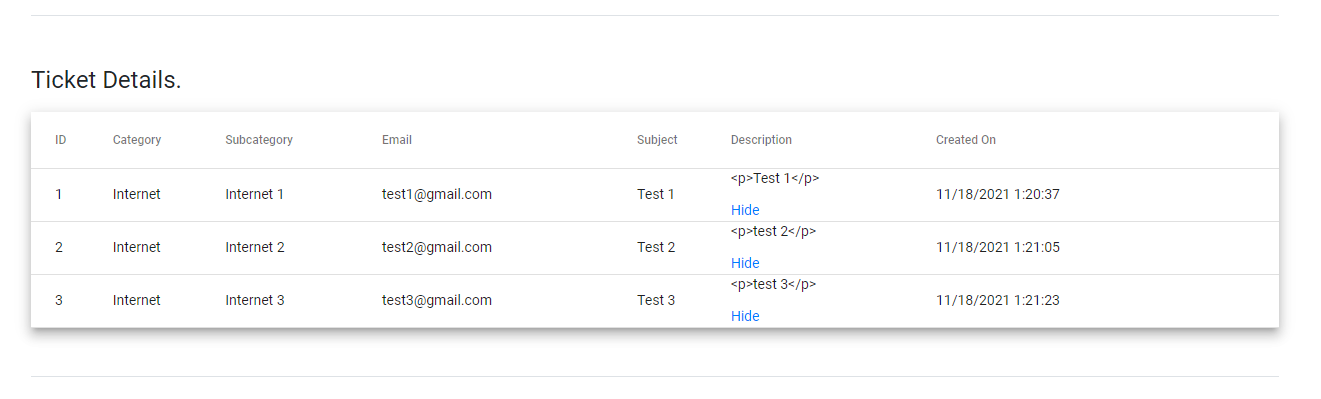Click ID 1 in test1@gmail.com row
Screen dimensions: 1321x399
coord(59,194)
